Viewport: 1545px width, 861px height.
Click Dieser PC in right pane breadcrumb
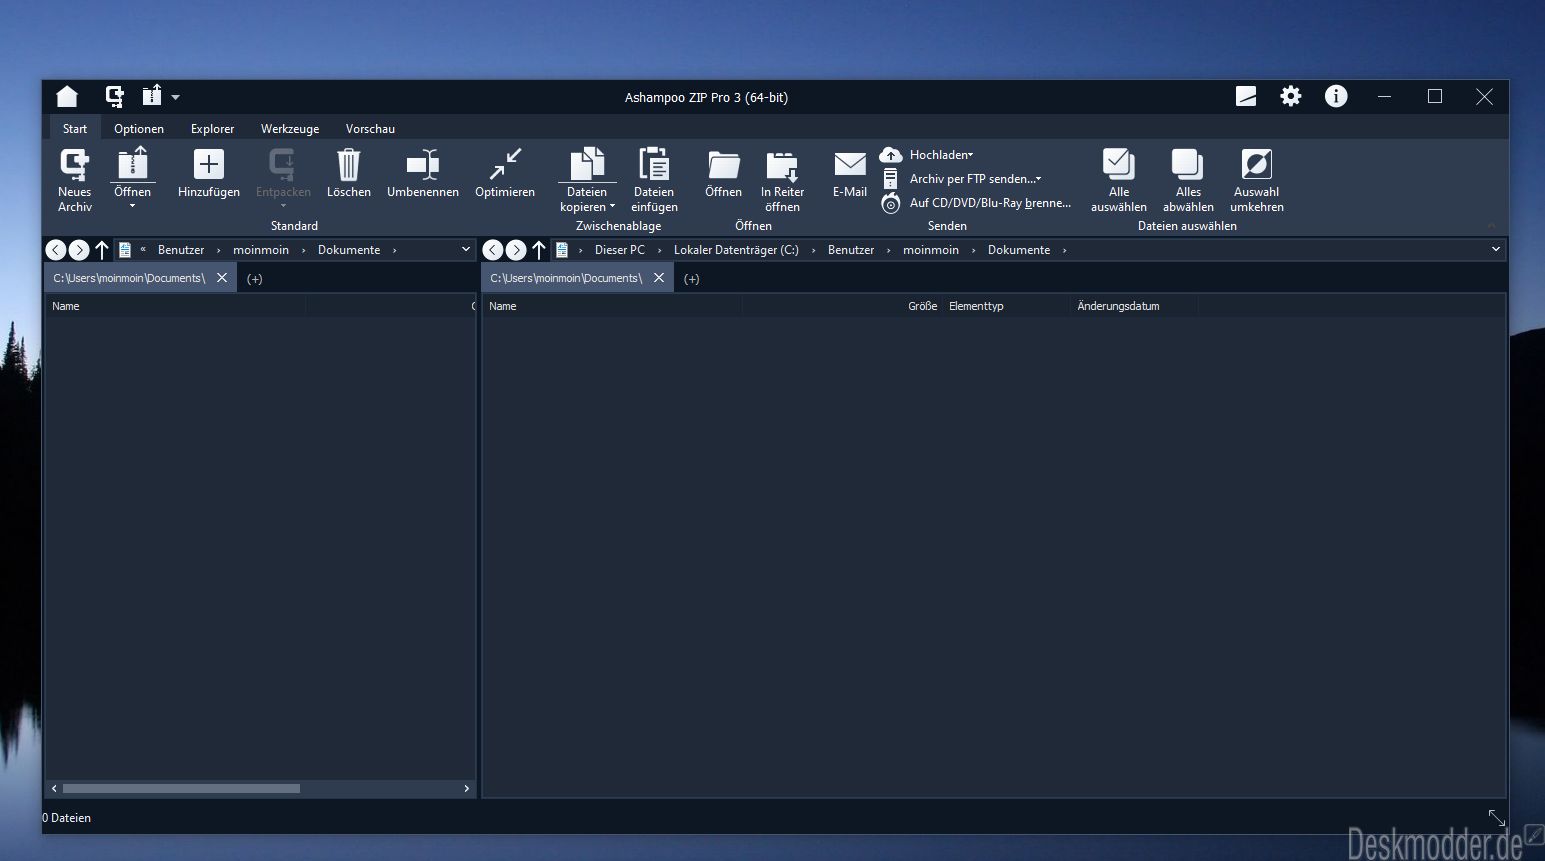(620, 250)
